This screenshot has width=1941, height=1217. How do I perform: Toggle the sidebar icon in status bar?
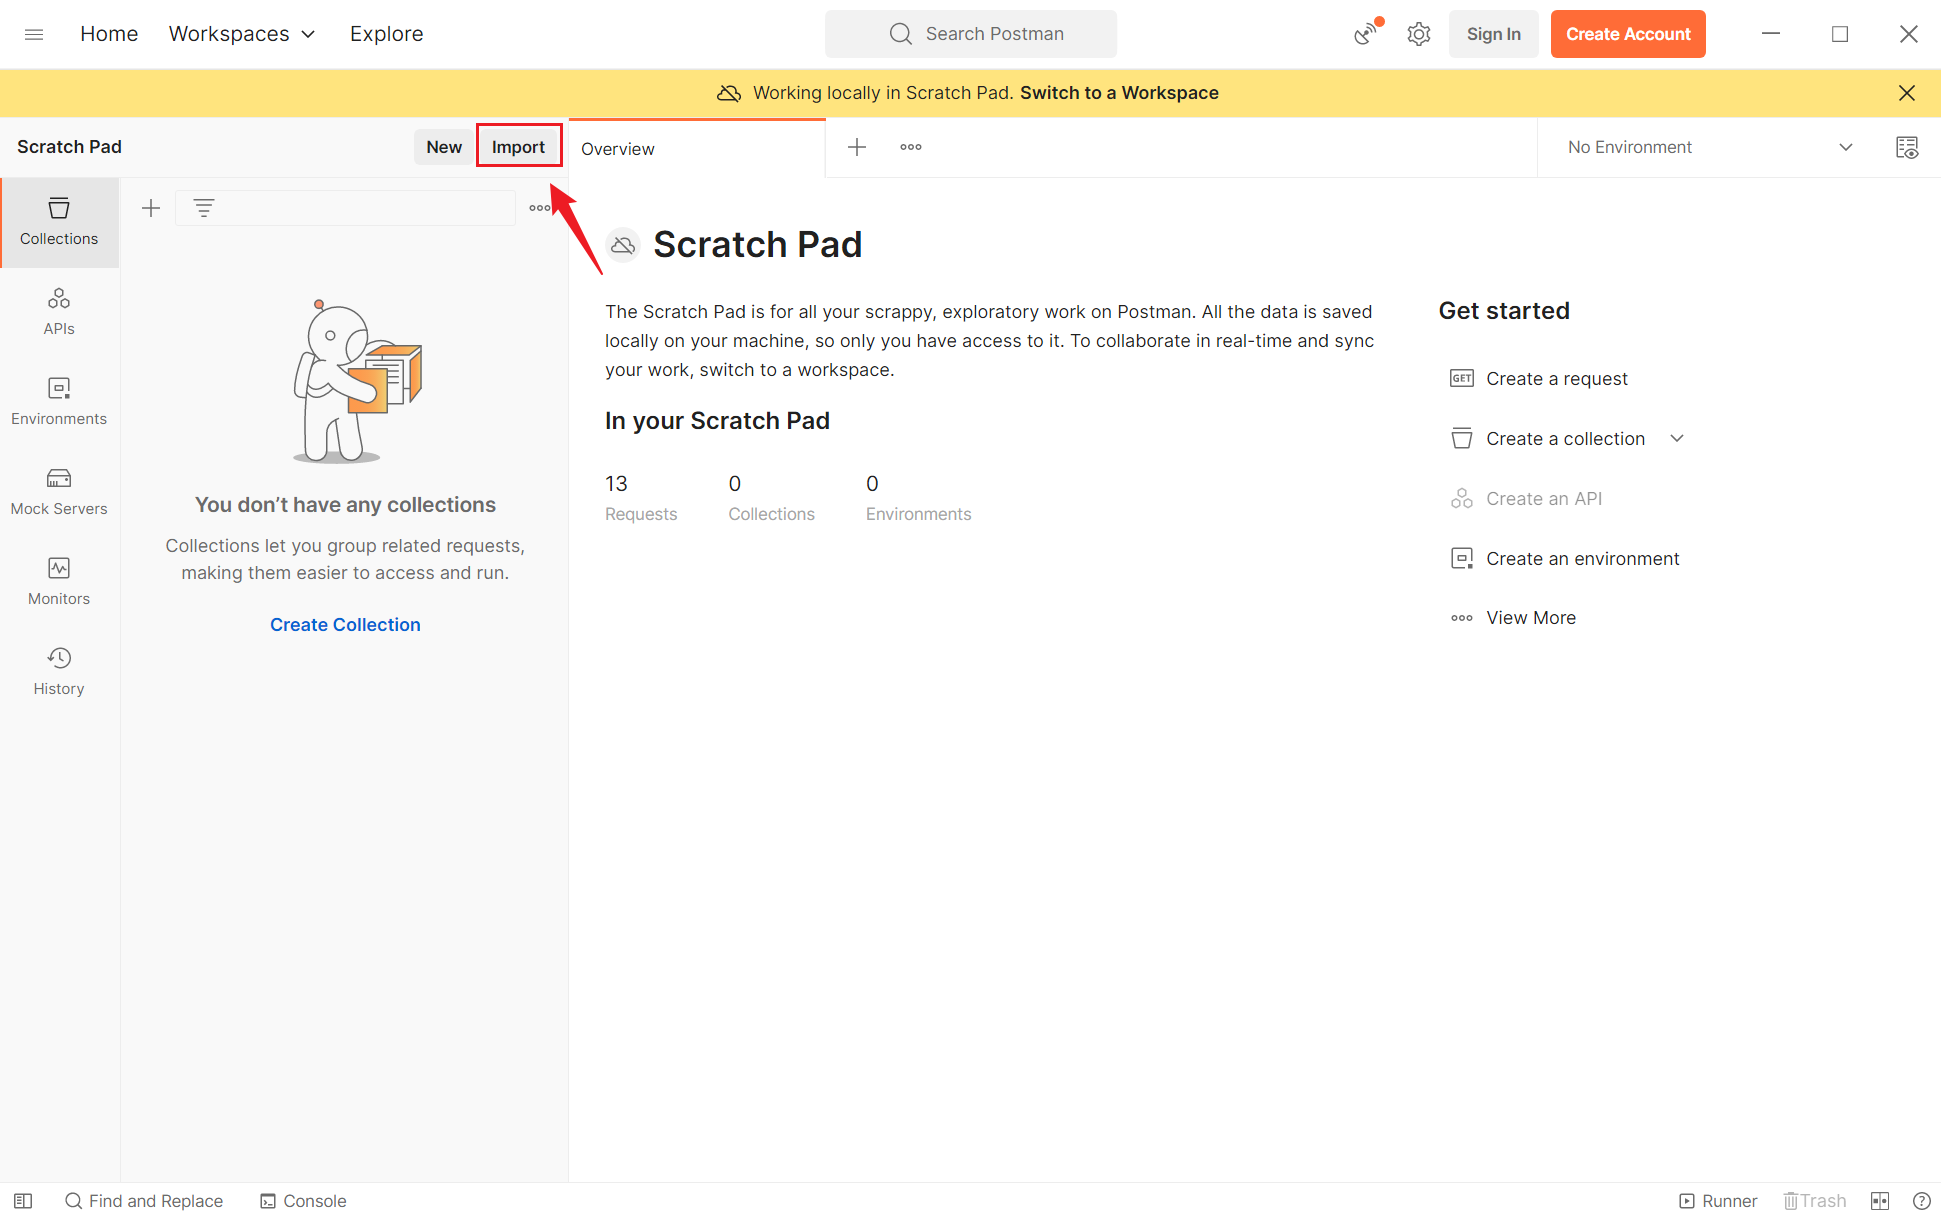[x=23, y=1201]
